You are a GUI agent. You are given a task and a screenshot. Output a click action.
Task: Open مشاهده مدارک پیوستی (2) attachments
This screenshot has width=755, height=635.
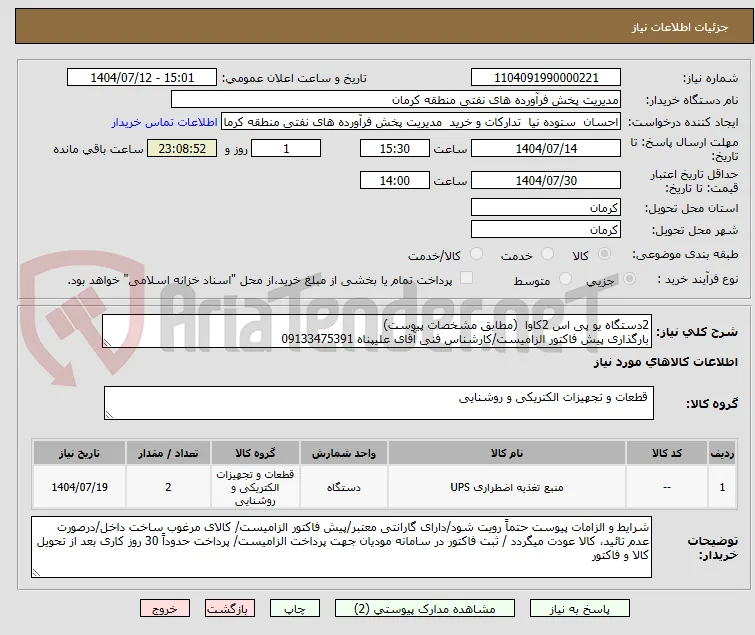[425, 609]
